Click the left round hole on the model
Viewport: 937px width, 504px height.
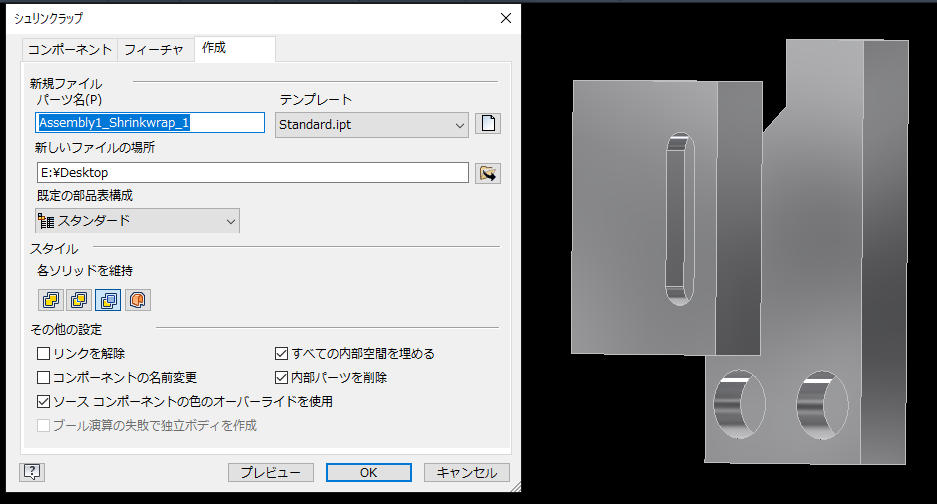click(739, 404)
